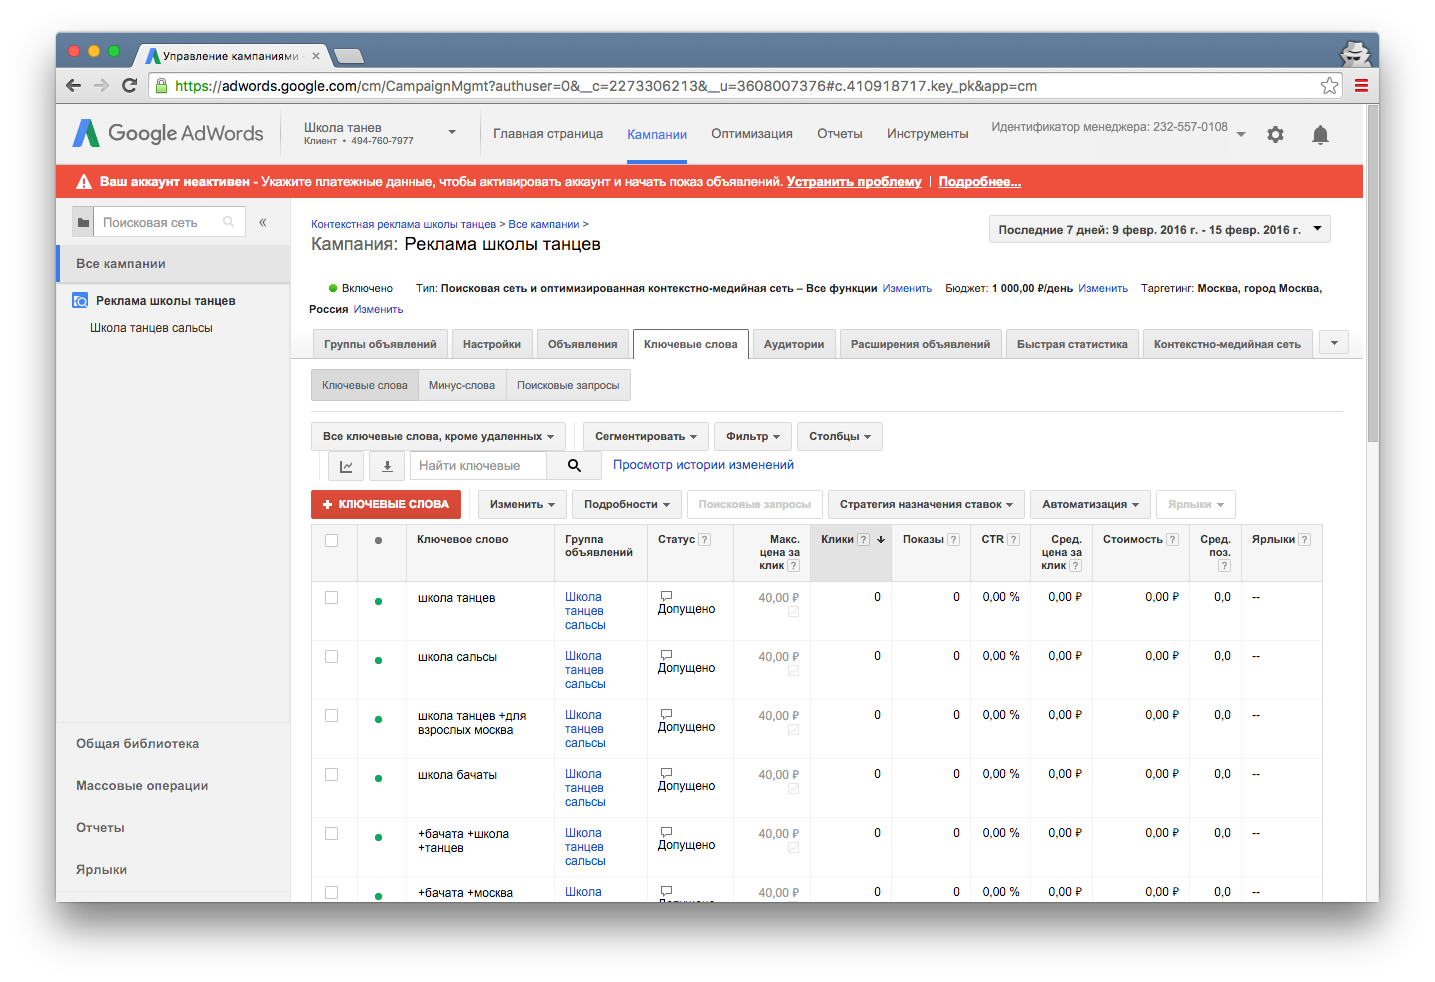
Task: Open 'Просмотр истории изменений' link
Action: point(703,465)
